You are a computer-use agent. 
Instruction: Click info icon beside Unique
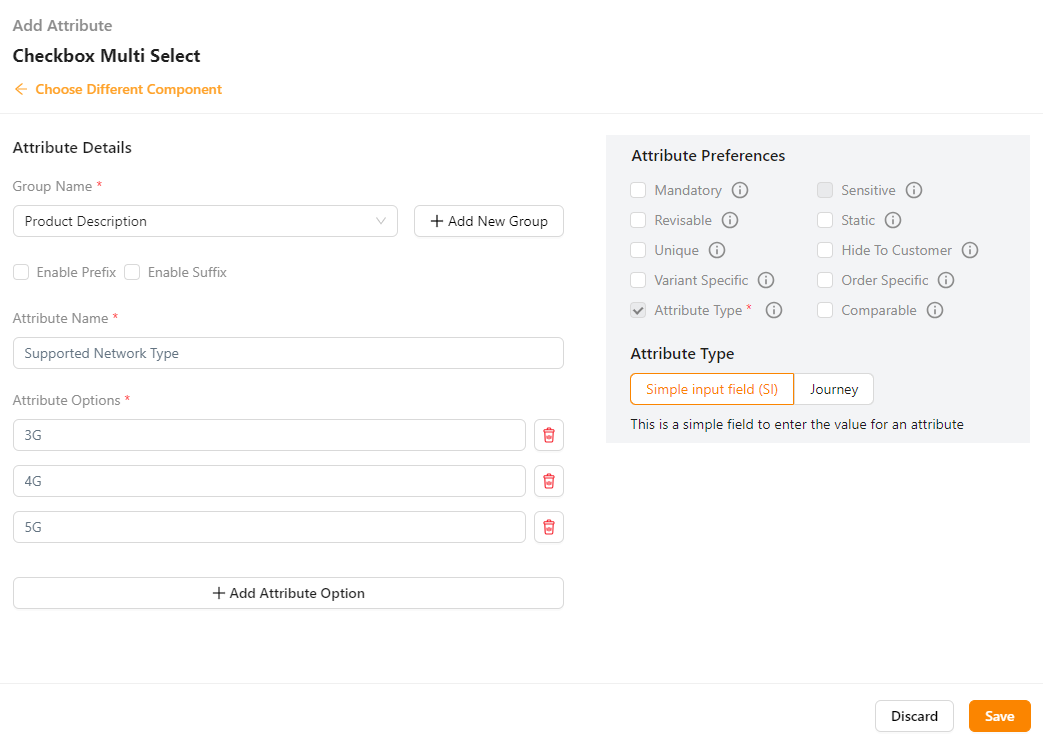[x=716, y=250]
